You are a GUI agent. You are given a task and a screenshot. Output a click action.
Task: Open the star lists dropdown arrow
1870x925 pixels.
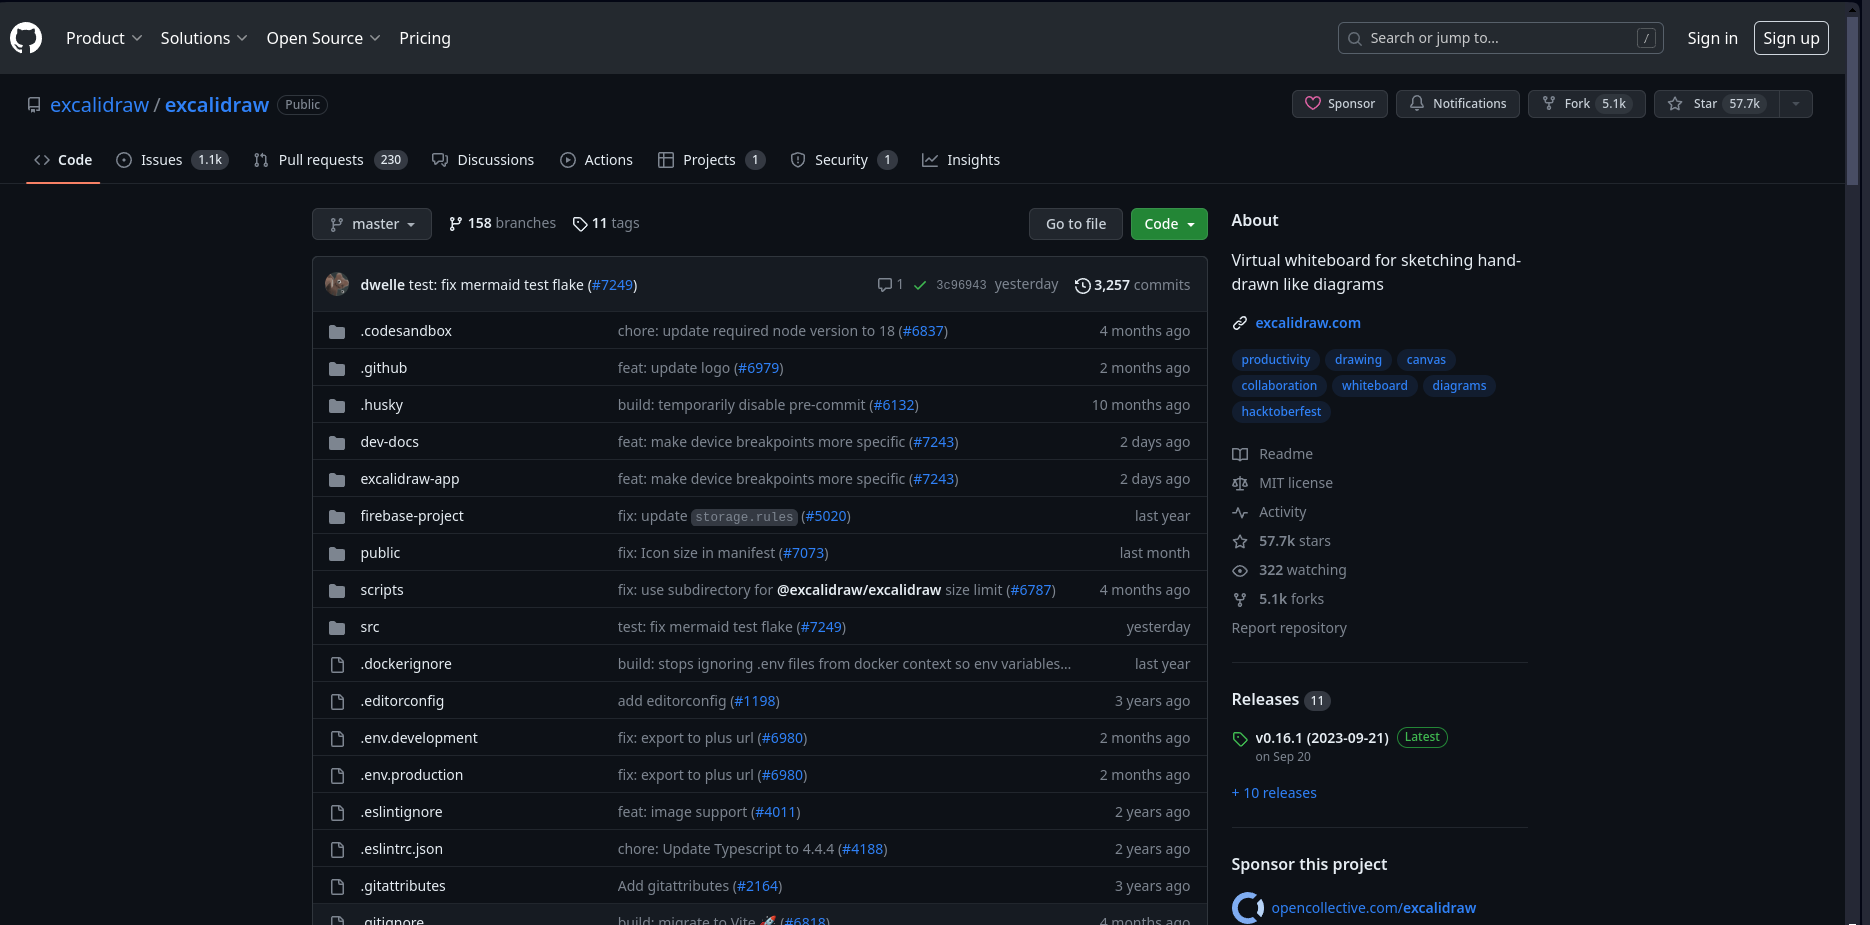(x=1796, y=103)
